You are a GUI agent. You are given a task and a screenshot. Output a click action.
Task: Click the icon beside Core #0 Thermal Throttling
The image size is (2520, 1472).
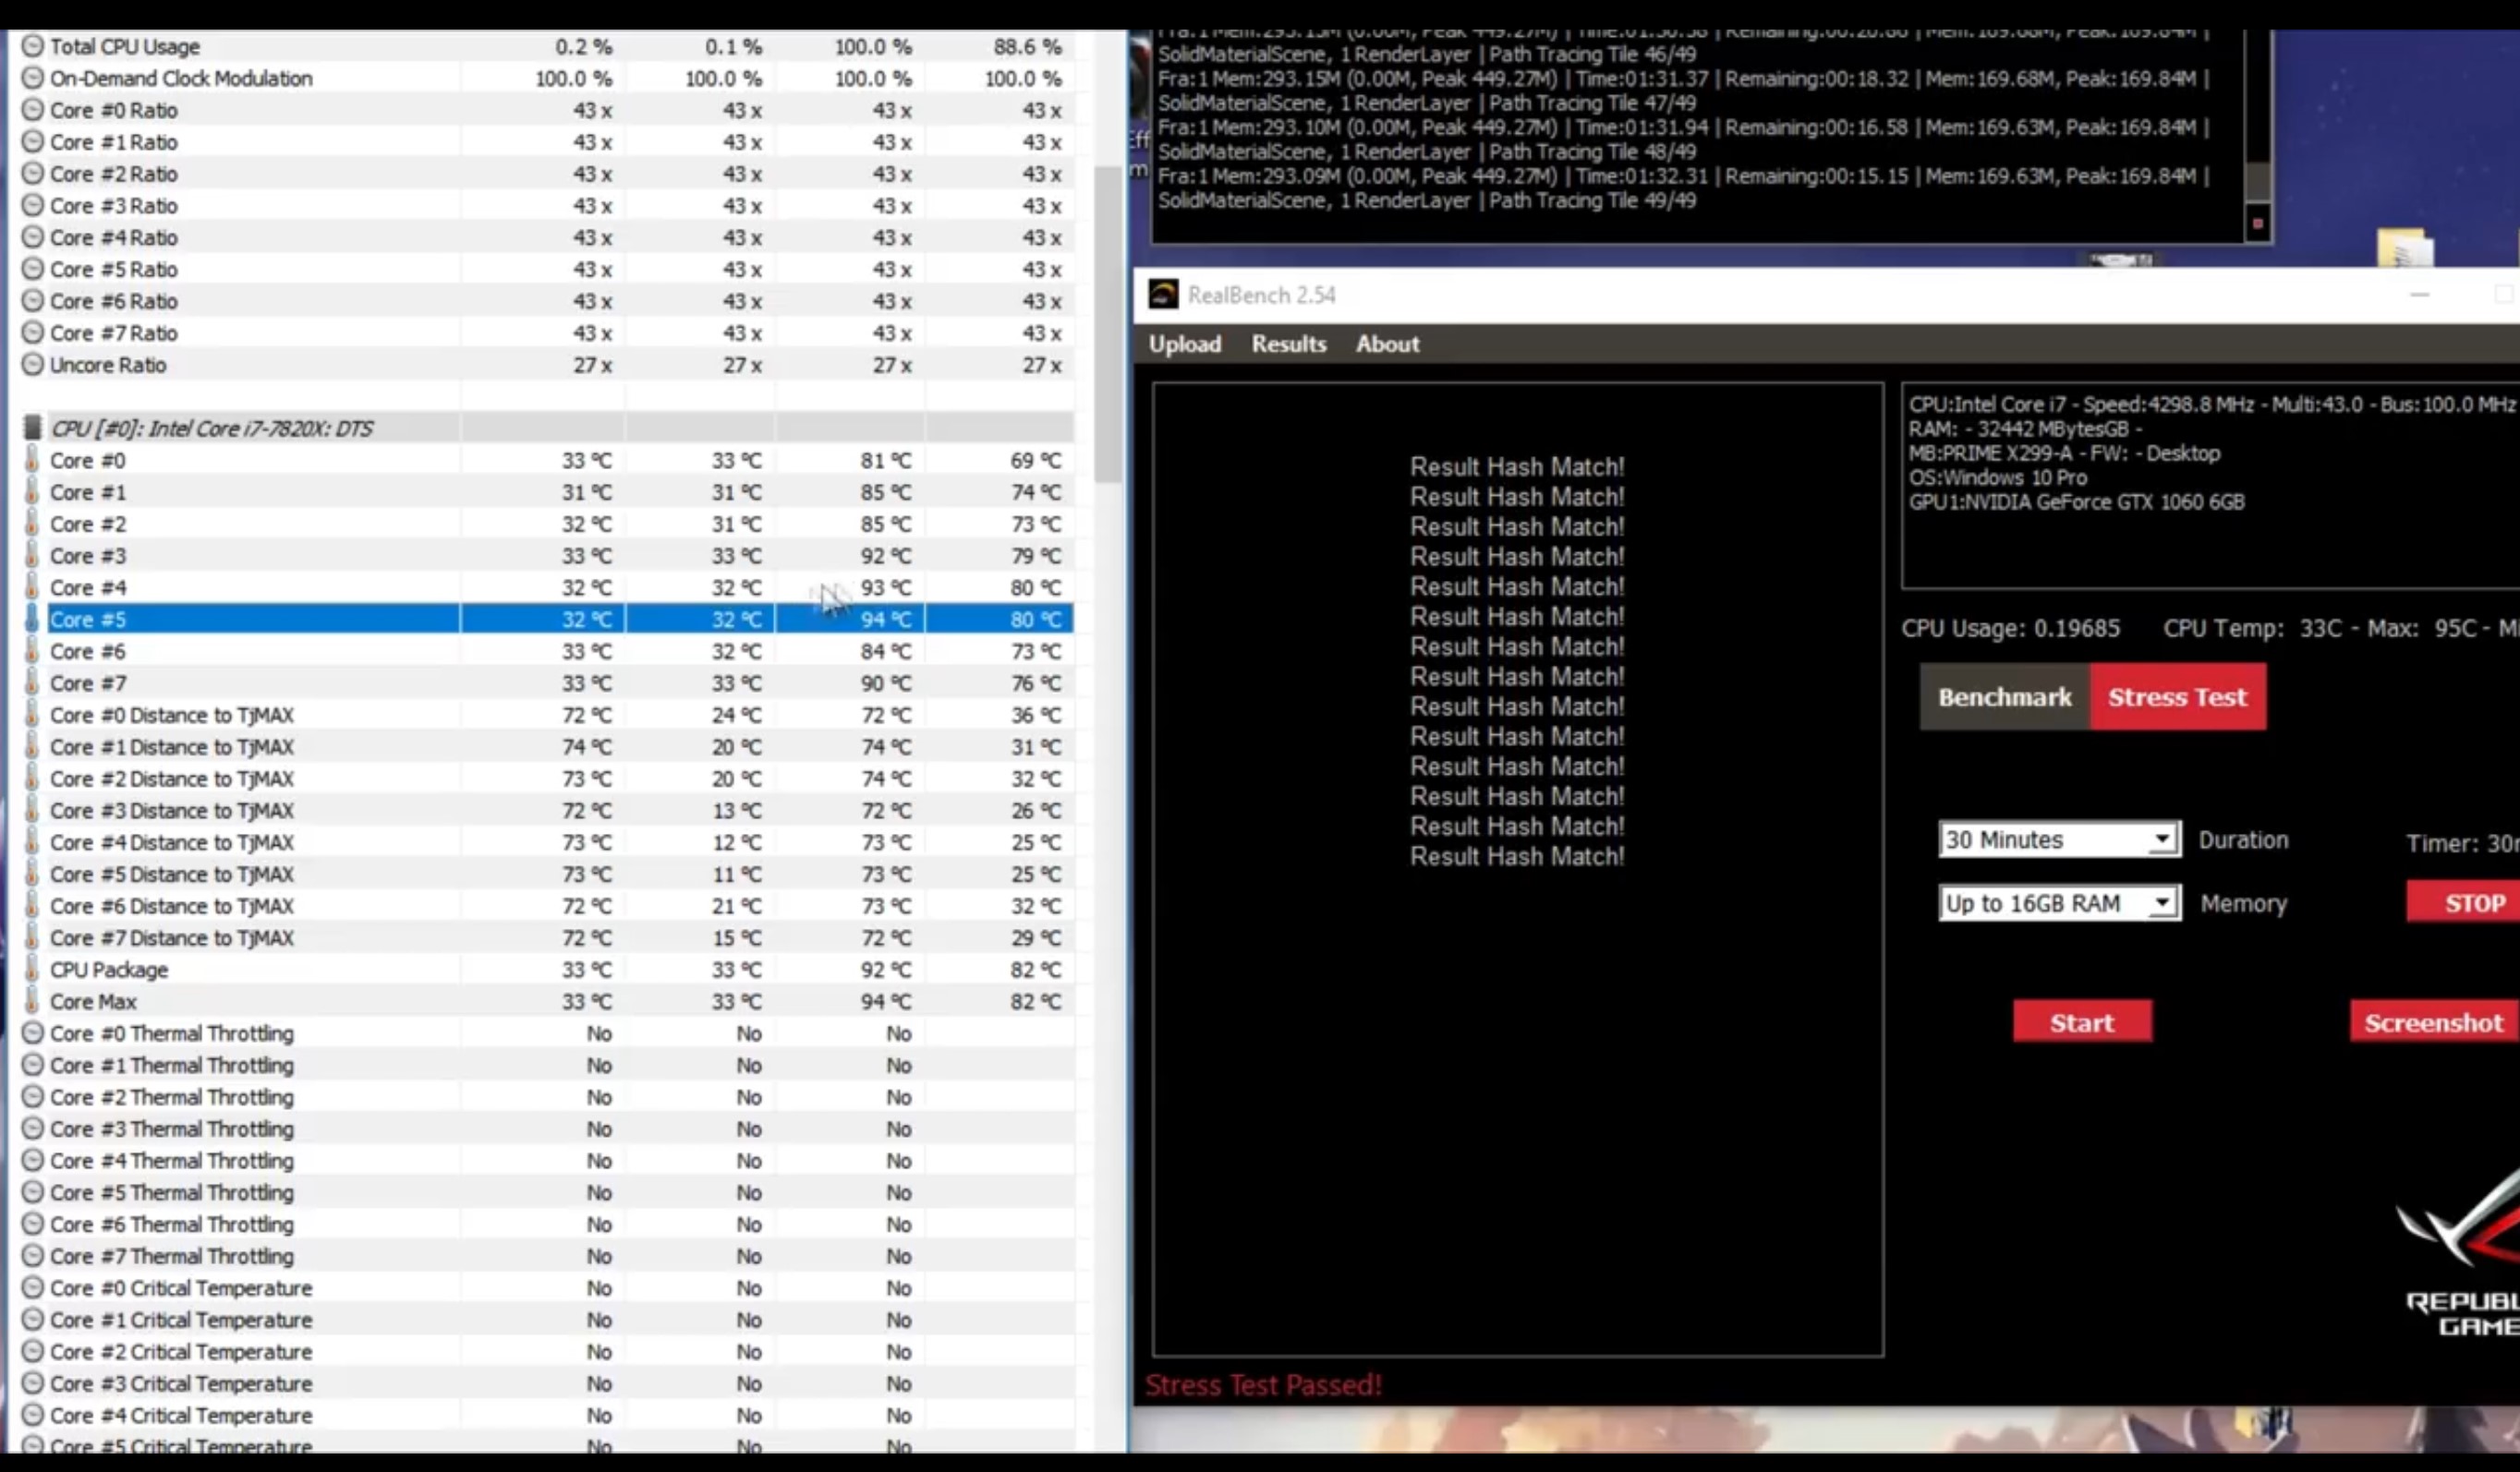tap(32, 1033)
